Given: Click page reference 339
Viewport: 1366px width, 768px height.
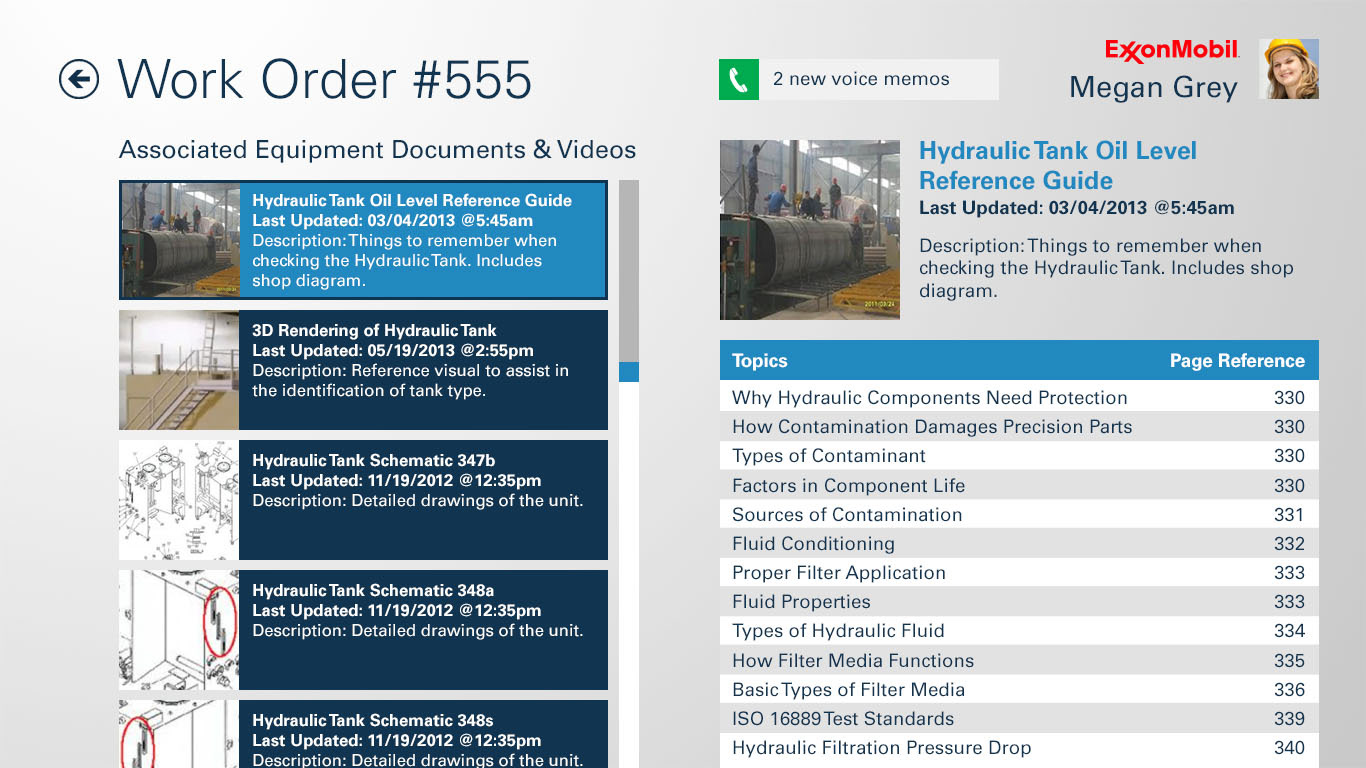Looking at the screenshot, I should coord(1289,718).
